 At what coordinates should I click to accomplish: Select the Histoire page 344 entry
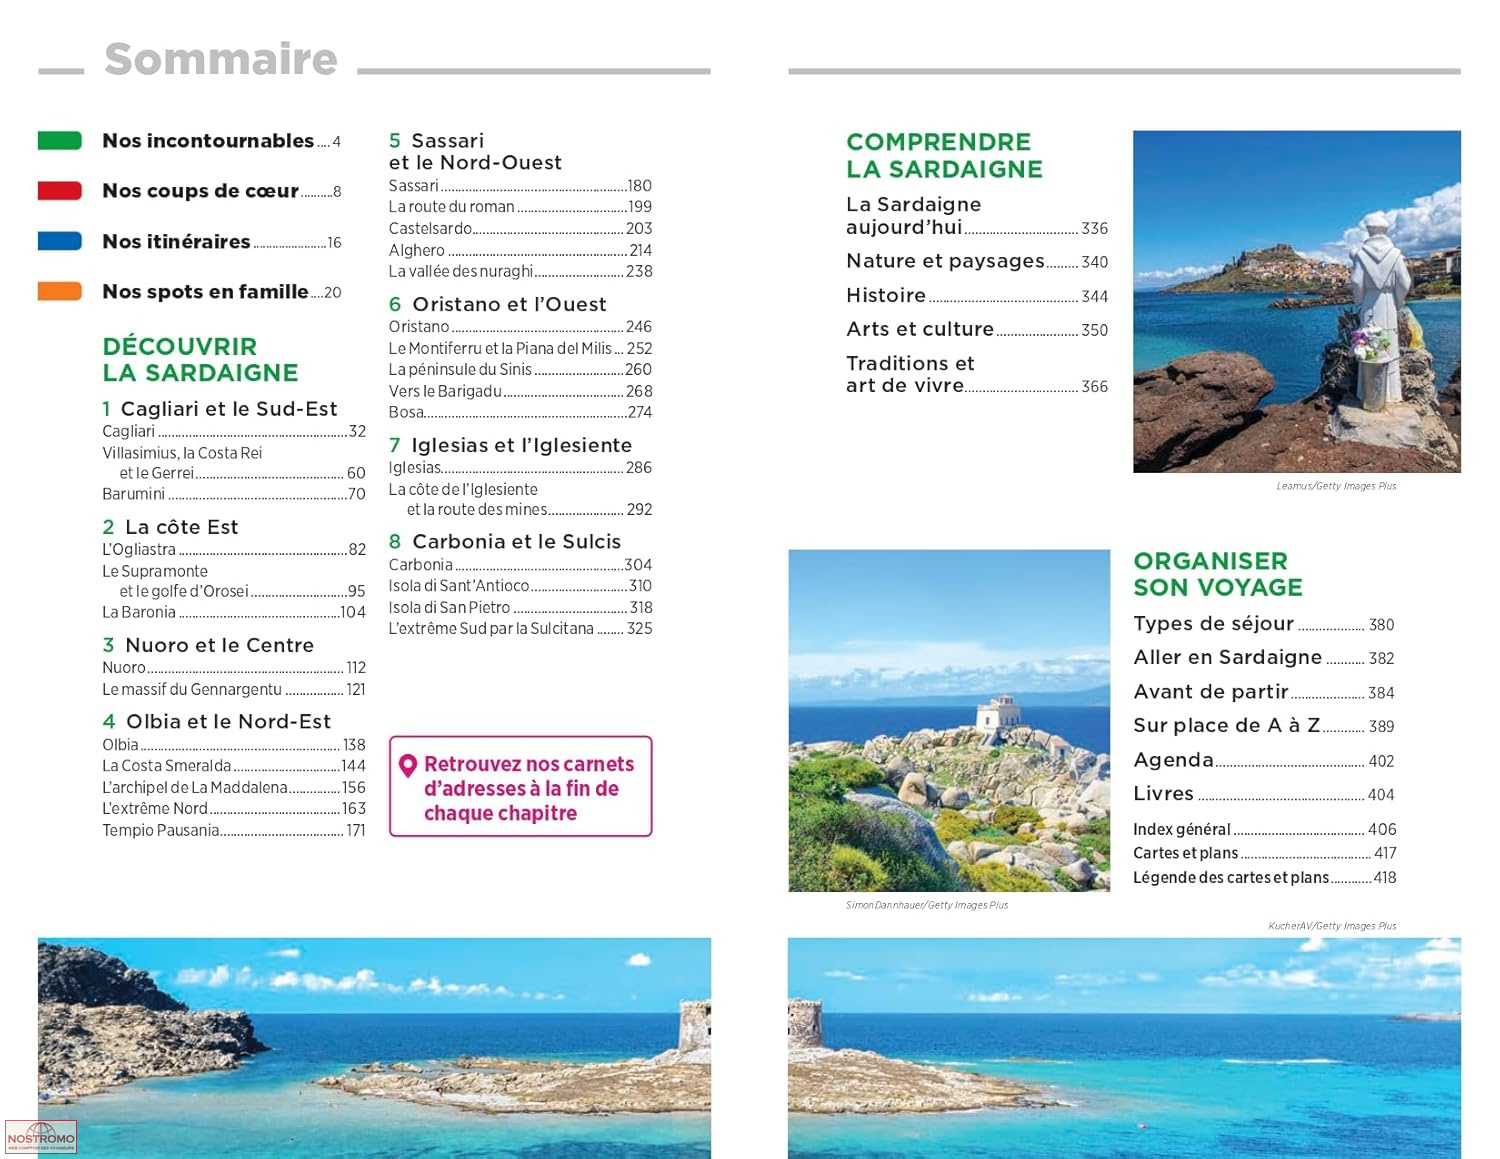(977, 296)
